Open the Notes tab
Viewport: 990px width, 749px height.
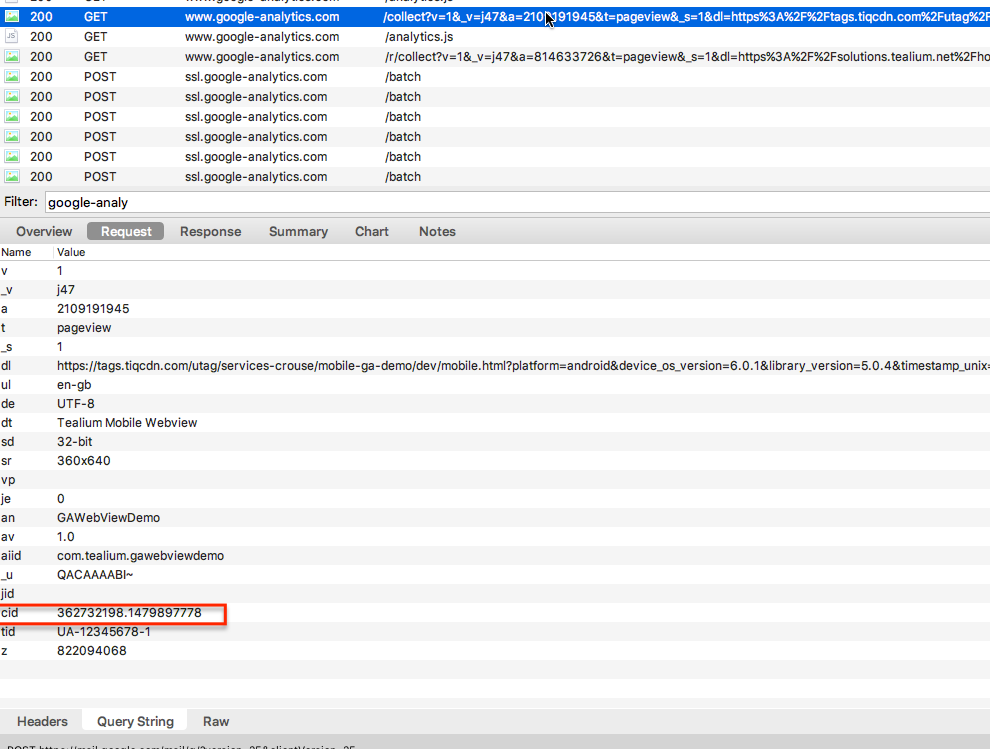pyautogui.click(x=437, y=231)
